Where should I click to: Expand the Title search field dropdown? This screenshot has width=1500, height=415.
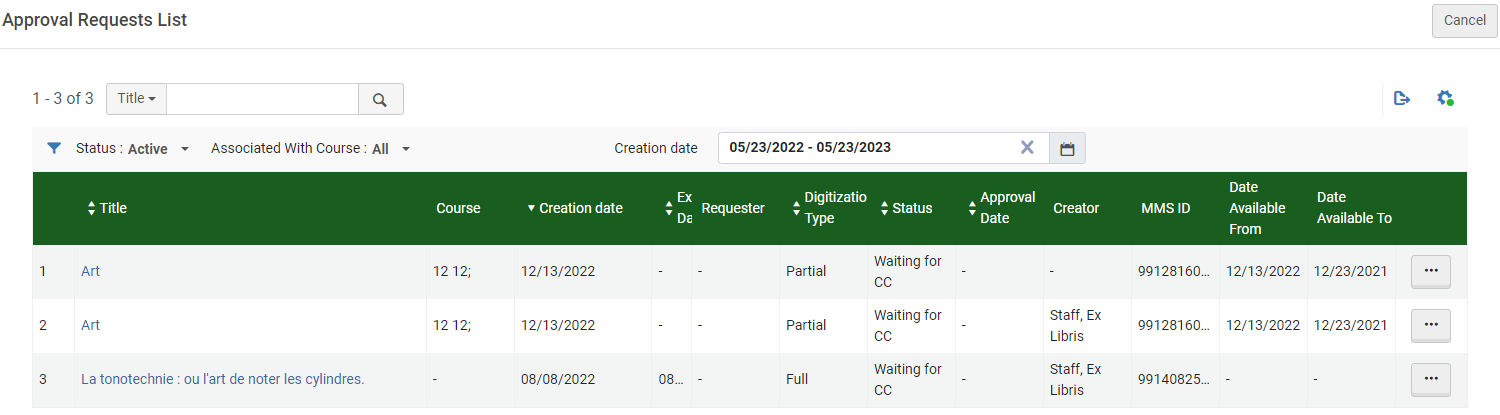pos(137,99)
